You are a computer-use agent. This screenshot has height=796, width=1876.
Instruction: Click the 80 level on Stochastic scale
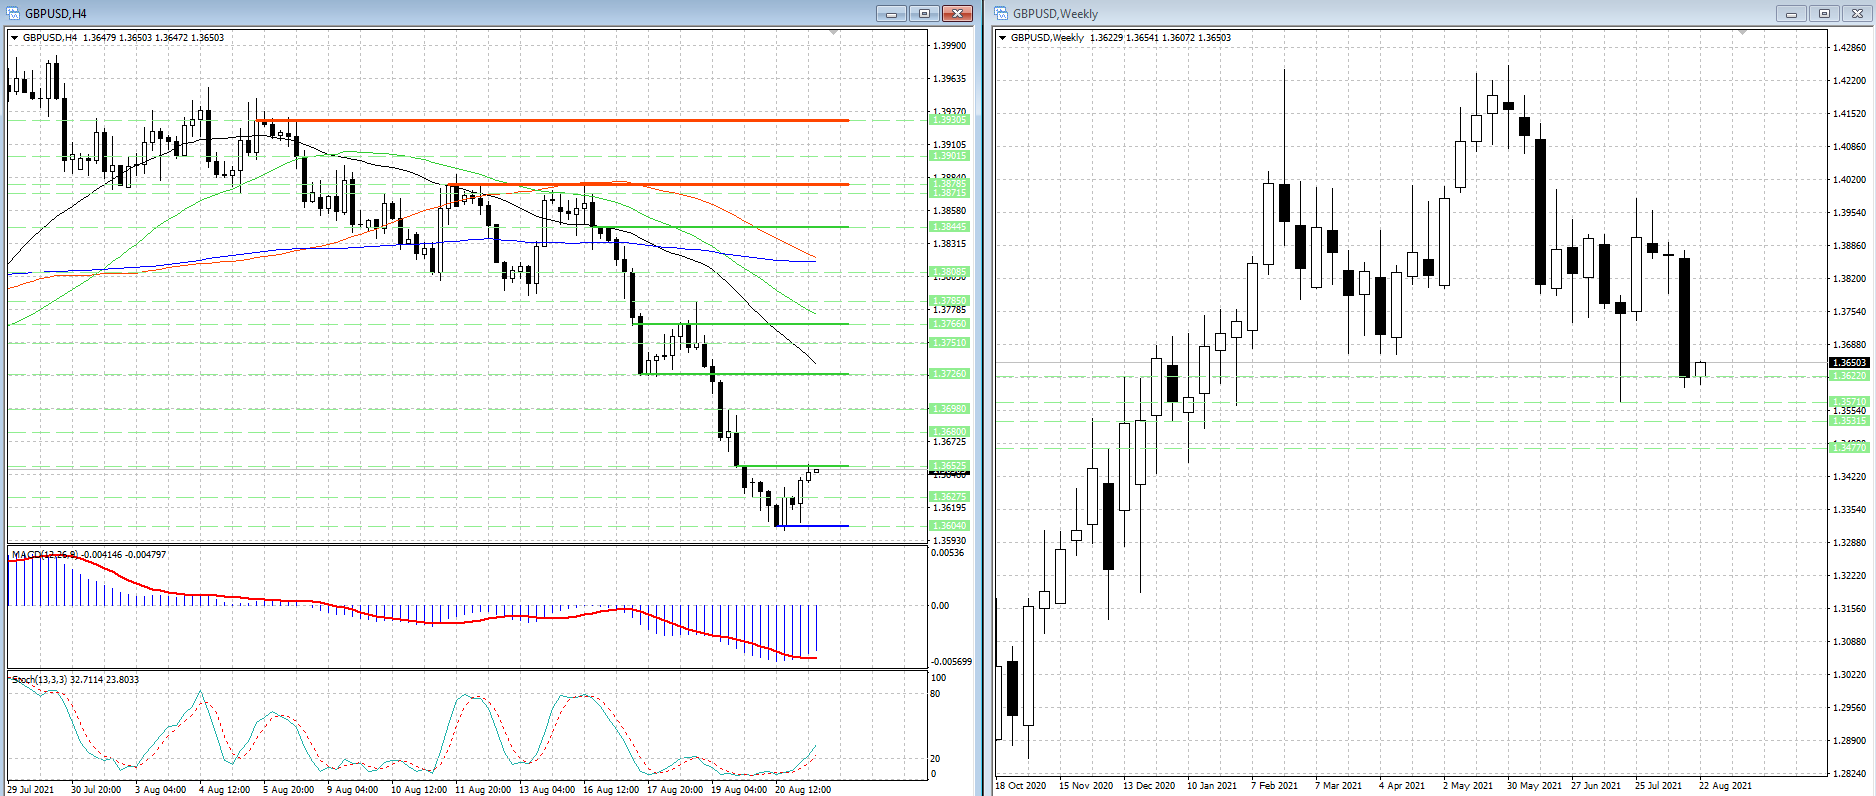(935, 693)
